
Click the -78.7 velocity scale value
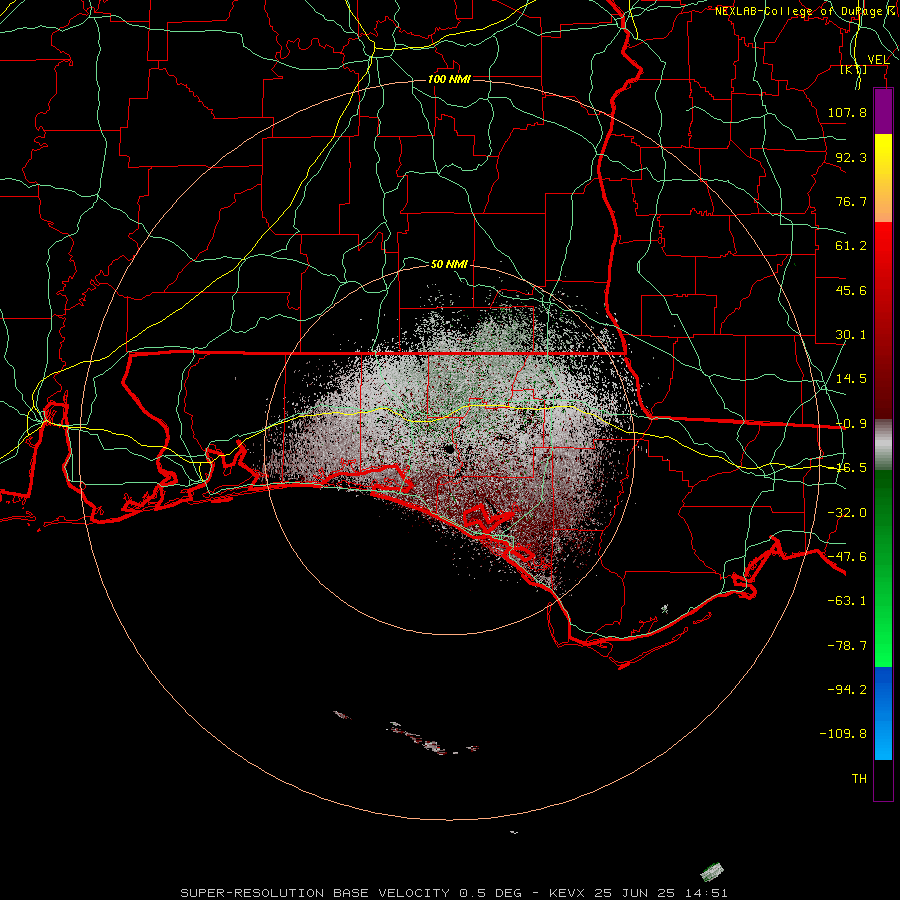point(847,646)
